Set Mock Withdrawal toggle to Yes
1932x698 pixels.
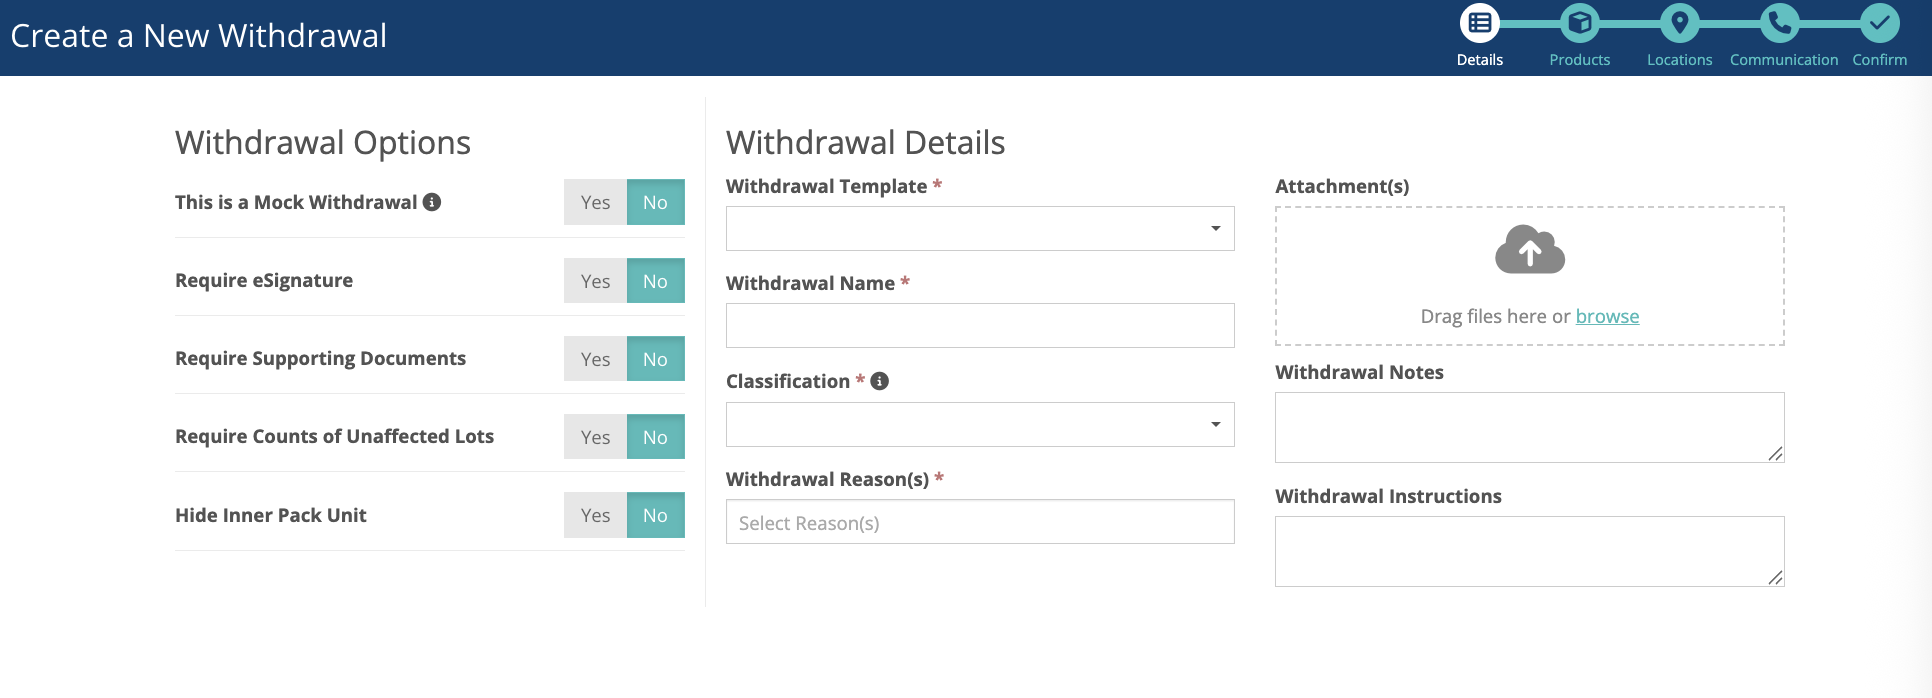(x=595, y=202)
